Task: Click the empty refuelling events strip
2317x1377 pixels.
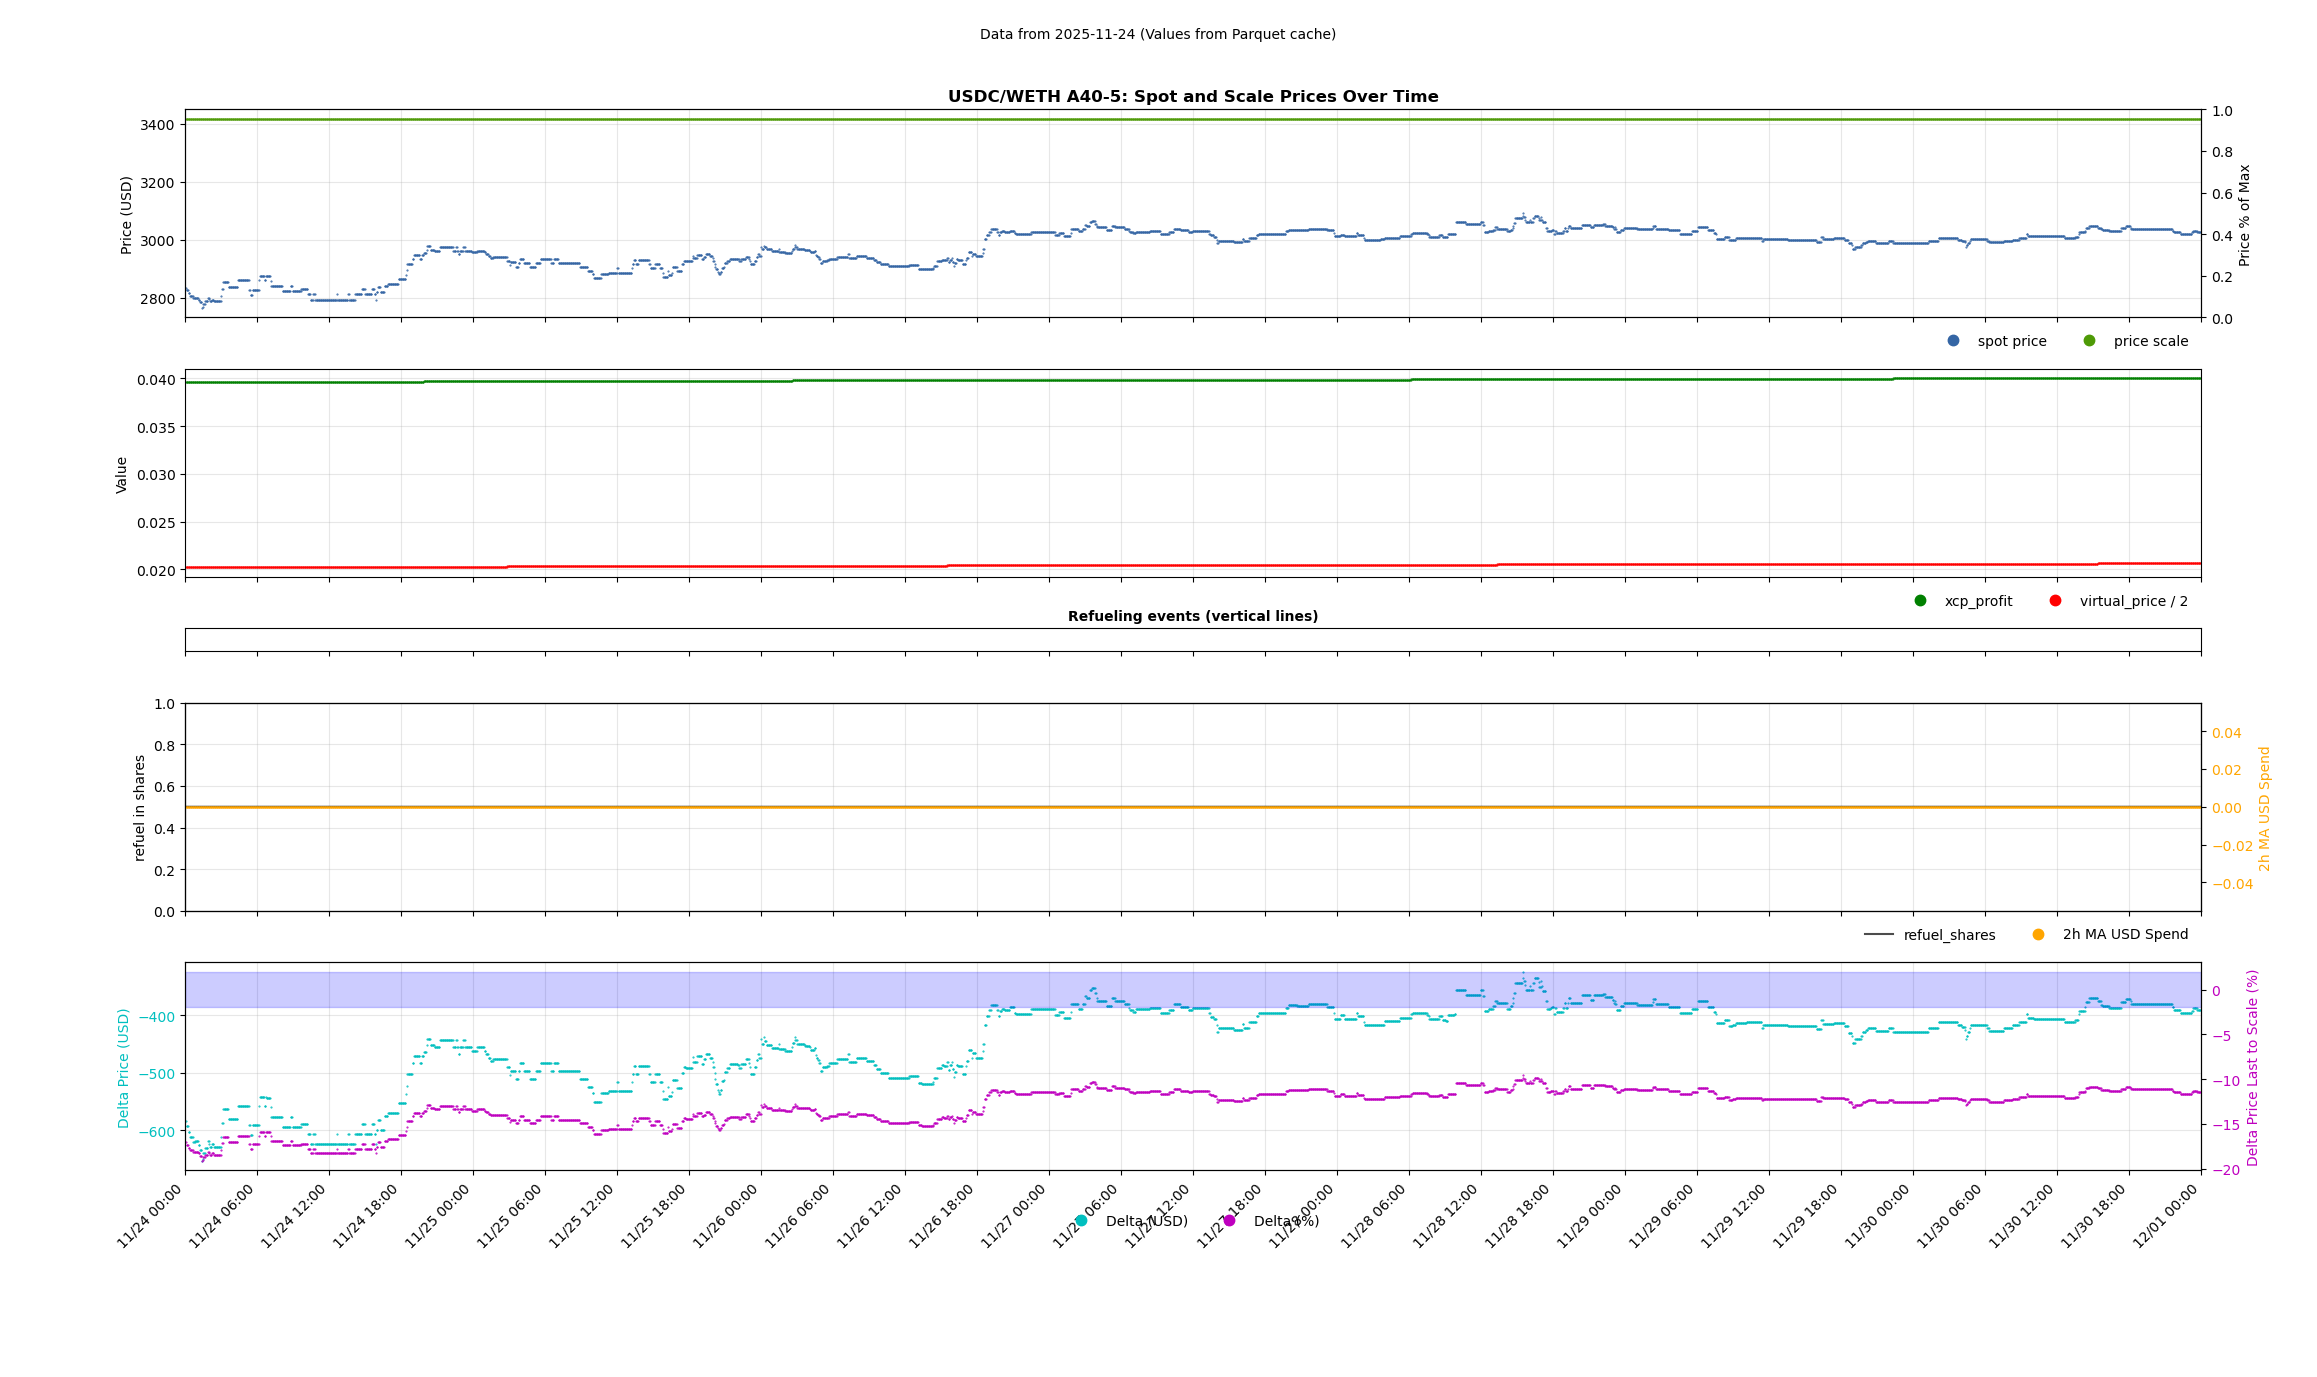Action: point(1192,640)
